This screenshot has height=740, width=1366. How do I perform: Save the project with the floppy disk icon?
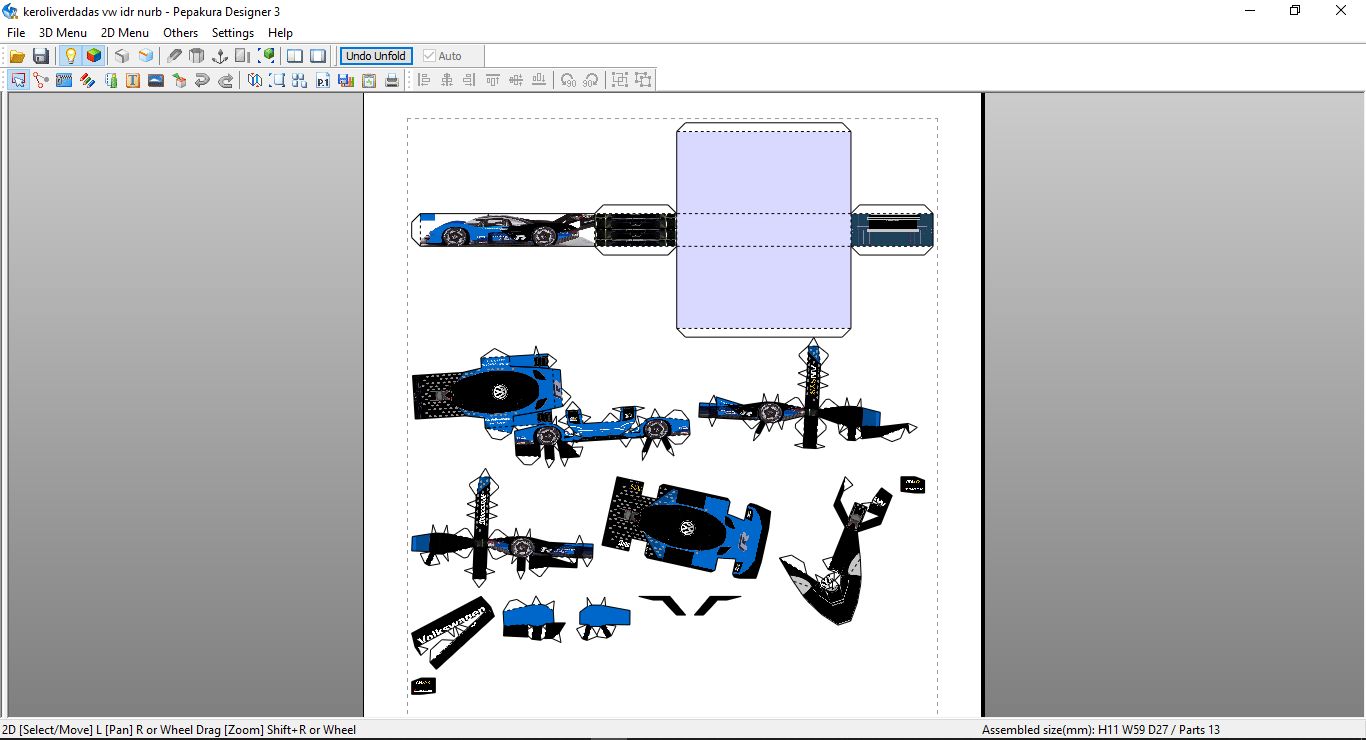41,56
